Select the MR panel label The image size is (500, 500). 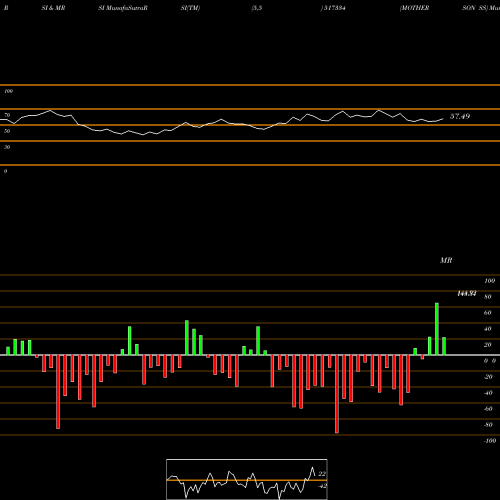click(x=446, y=260)
